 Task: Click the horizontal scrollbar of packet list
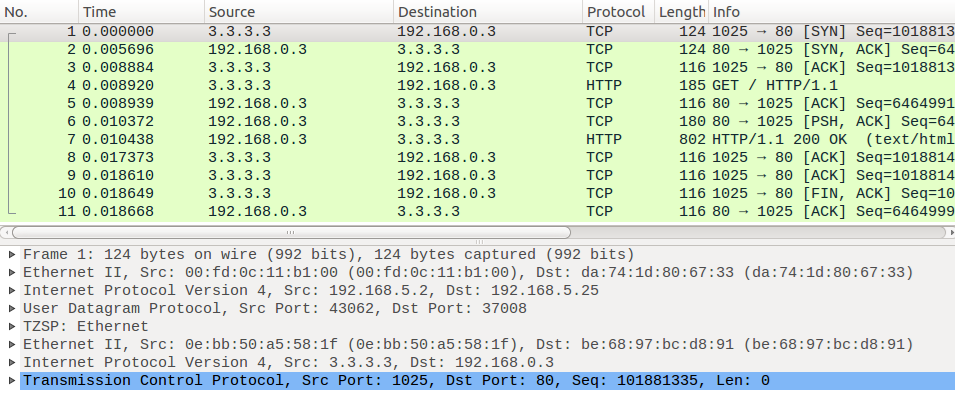(291, 233)
